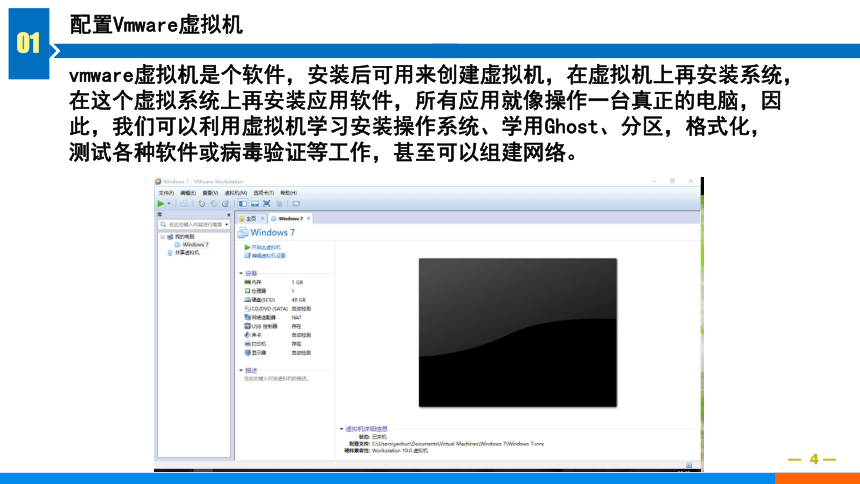Select 共享虚拟机 in the library tree
This screenshot has width=860, height=484.
pos(187,253)
